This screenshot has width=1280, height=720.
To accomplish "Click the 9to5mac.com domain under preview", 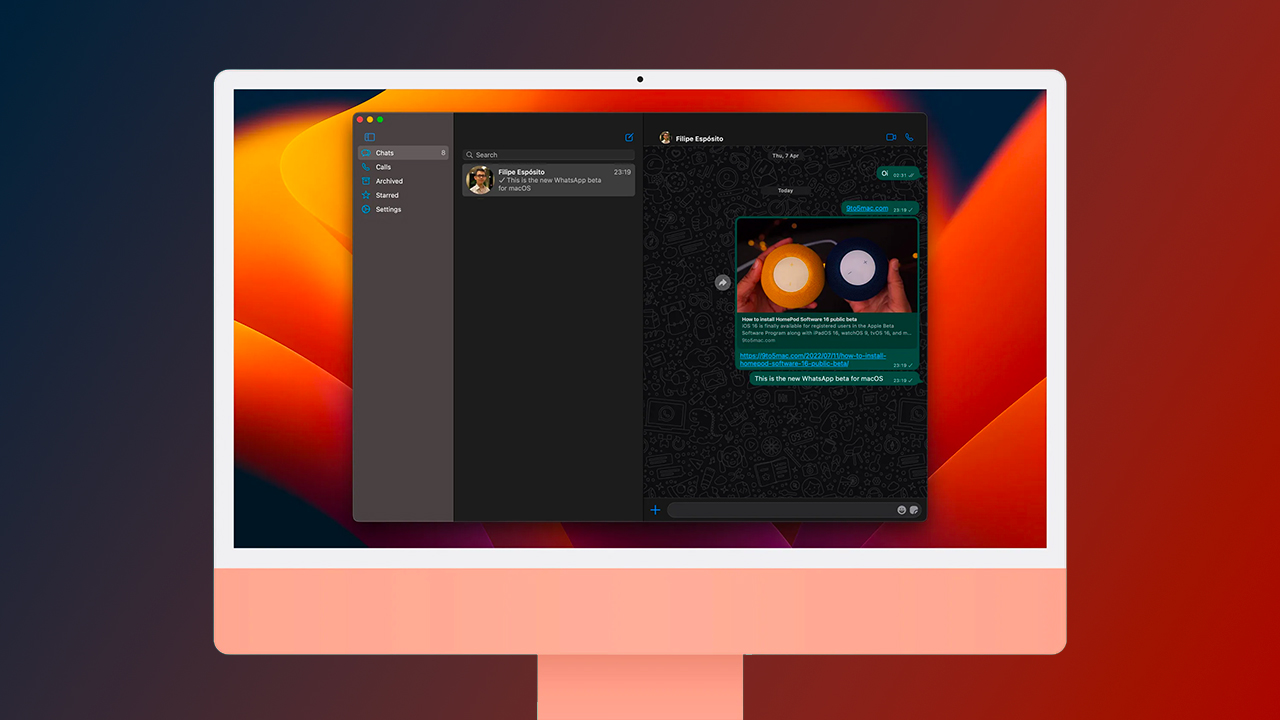I will pos(759,340).
